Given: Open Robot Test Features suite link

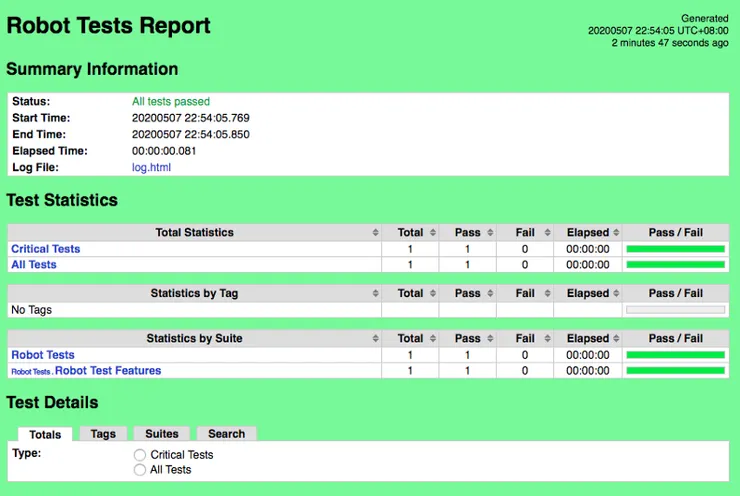Looking at the screenshot, I should [108, 370].
